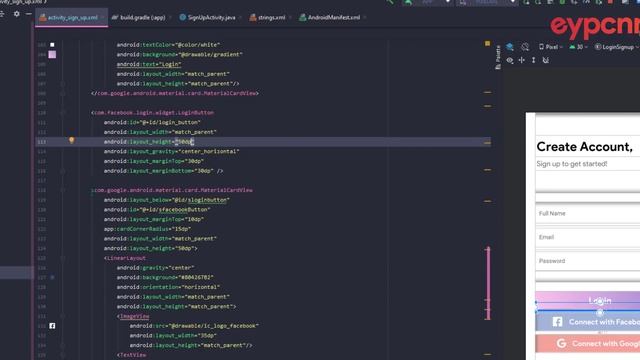Click the android:gravity center code line
This screenshot has height=360, width=640.
tap(155, 268)
